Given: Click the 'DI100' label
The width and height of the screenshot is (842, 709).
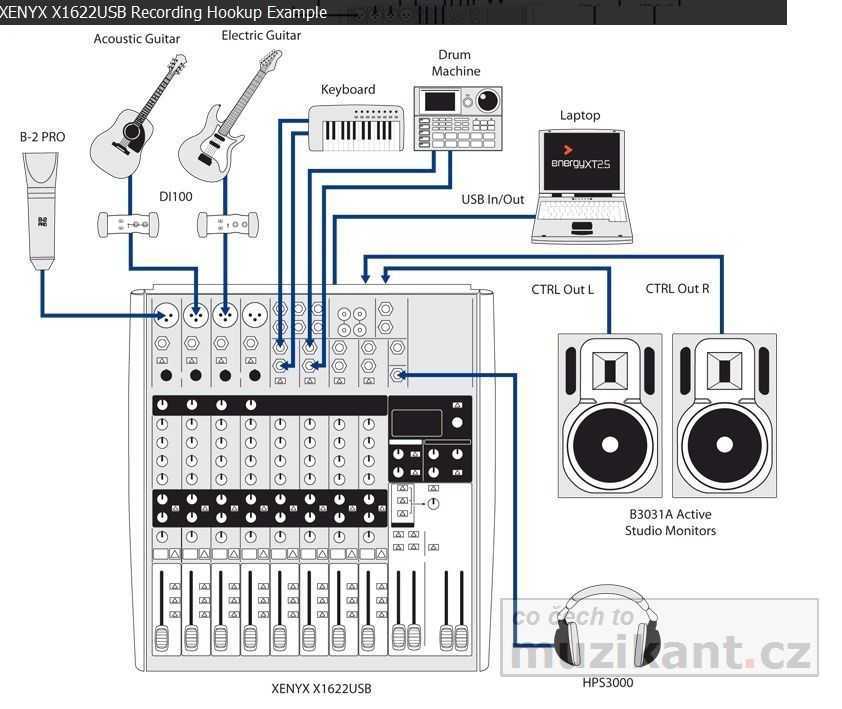Looking at the screenshot, I should tap(176, 197).
